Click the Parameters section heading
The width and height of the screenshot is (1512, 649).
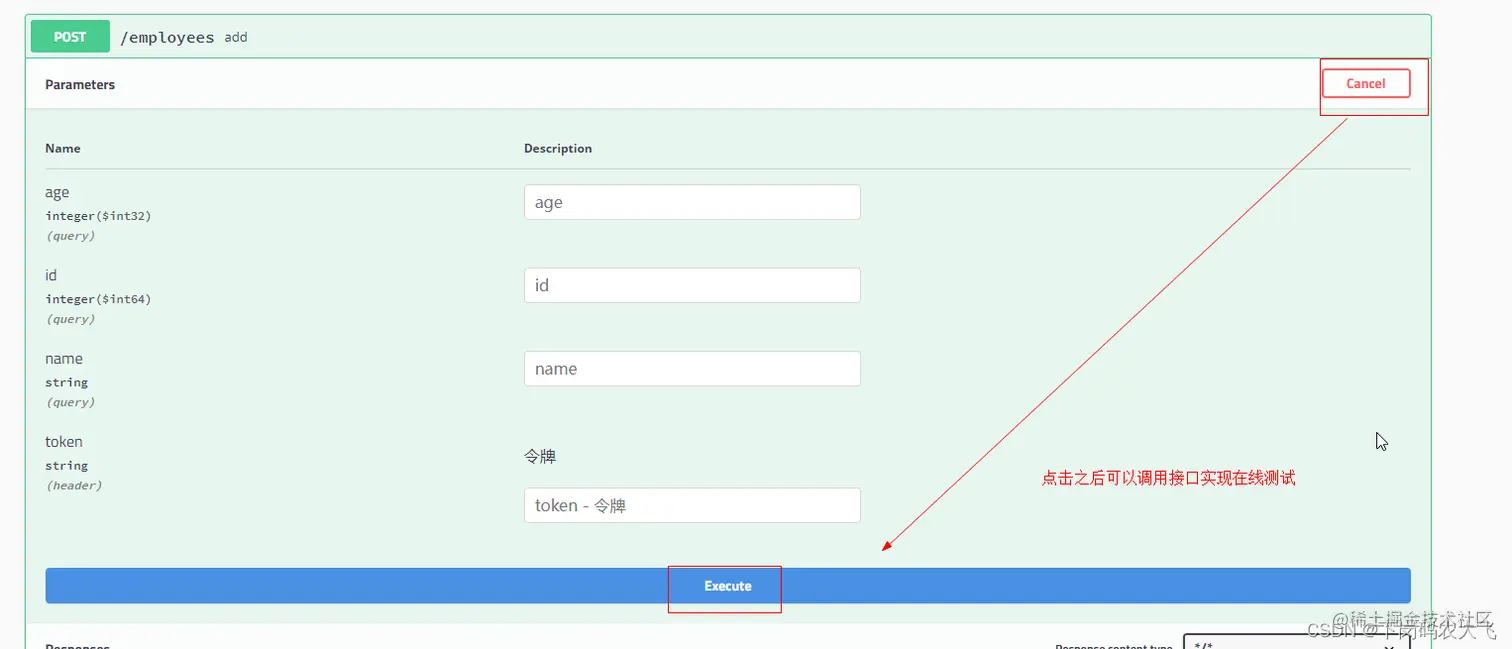pyautogui.click(x=80, y=85)
